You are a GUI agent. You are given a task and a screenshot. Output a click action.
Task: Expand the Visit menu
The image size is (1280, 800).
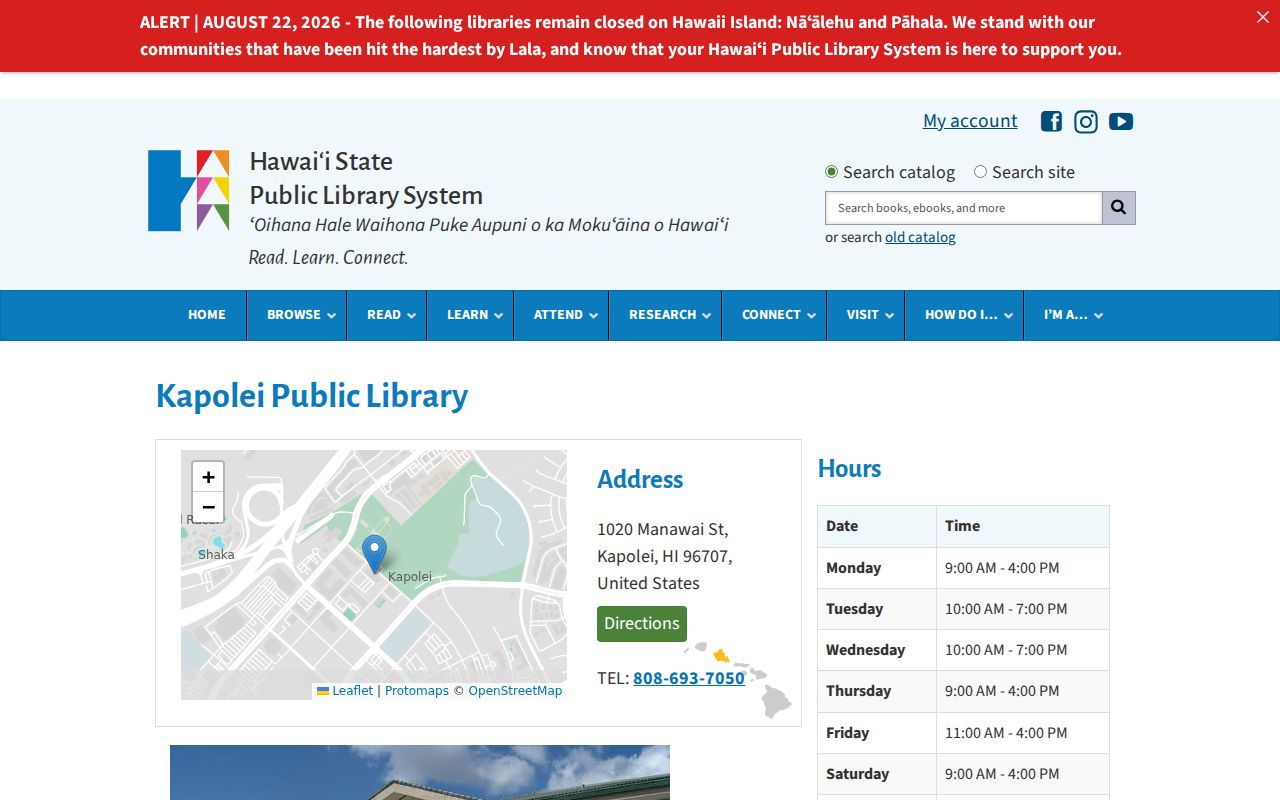866,315
